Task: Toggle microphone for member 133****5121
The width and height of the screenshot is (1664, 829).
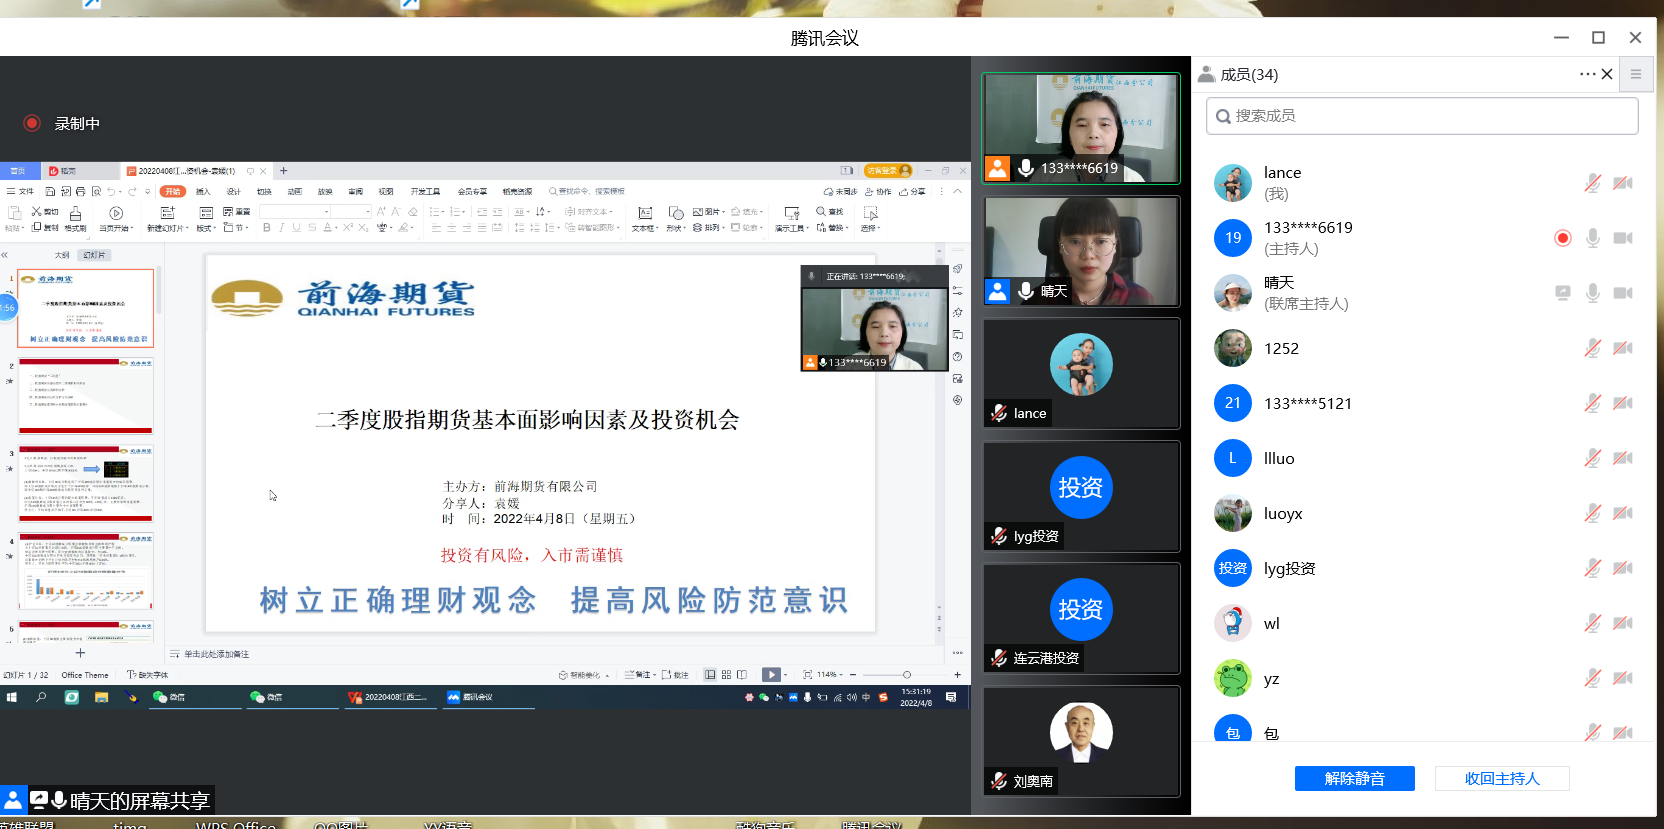Action: (x=1593, y=403)
